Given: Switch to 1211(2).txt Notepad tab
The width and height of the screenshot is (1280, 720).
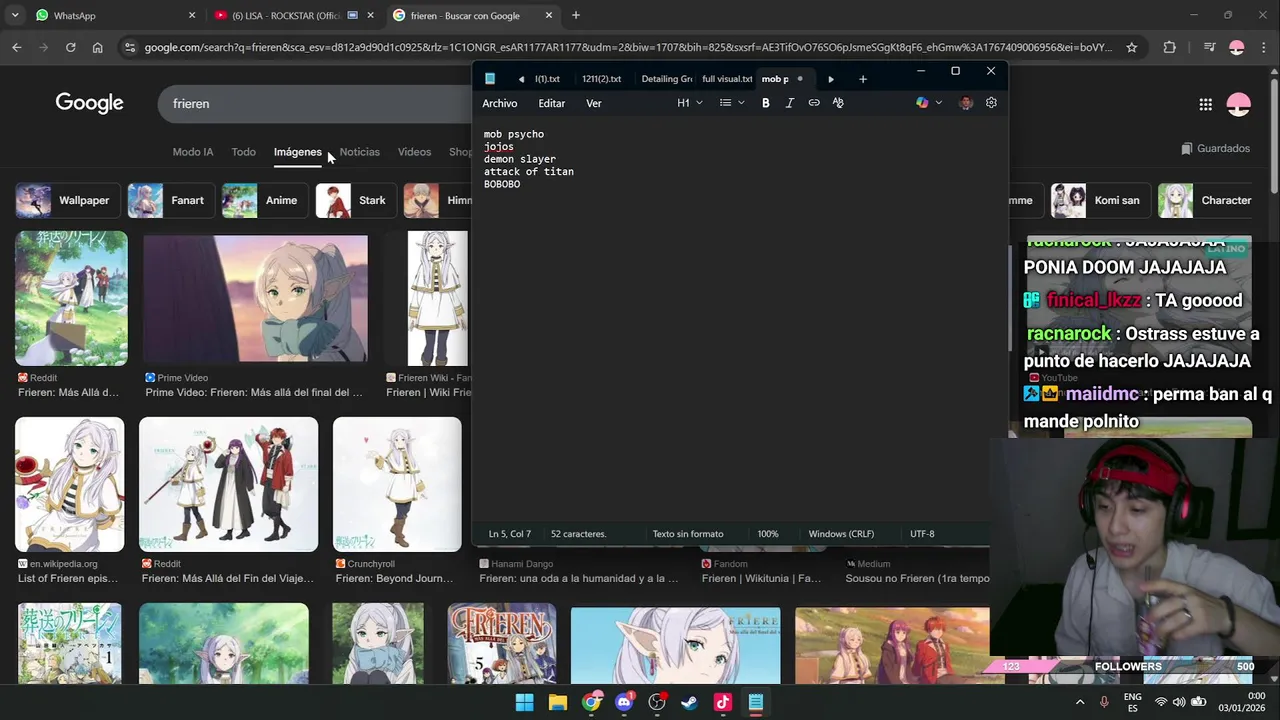Looking at the screenshot, I should point(602,79).
